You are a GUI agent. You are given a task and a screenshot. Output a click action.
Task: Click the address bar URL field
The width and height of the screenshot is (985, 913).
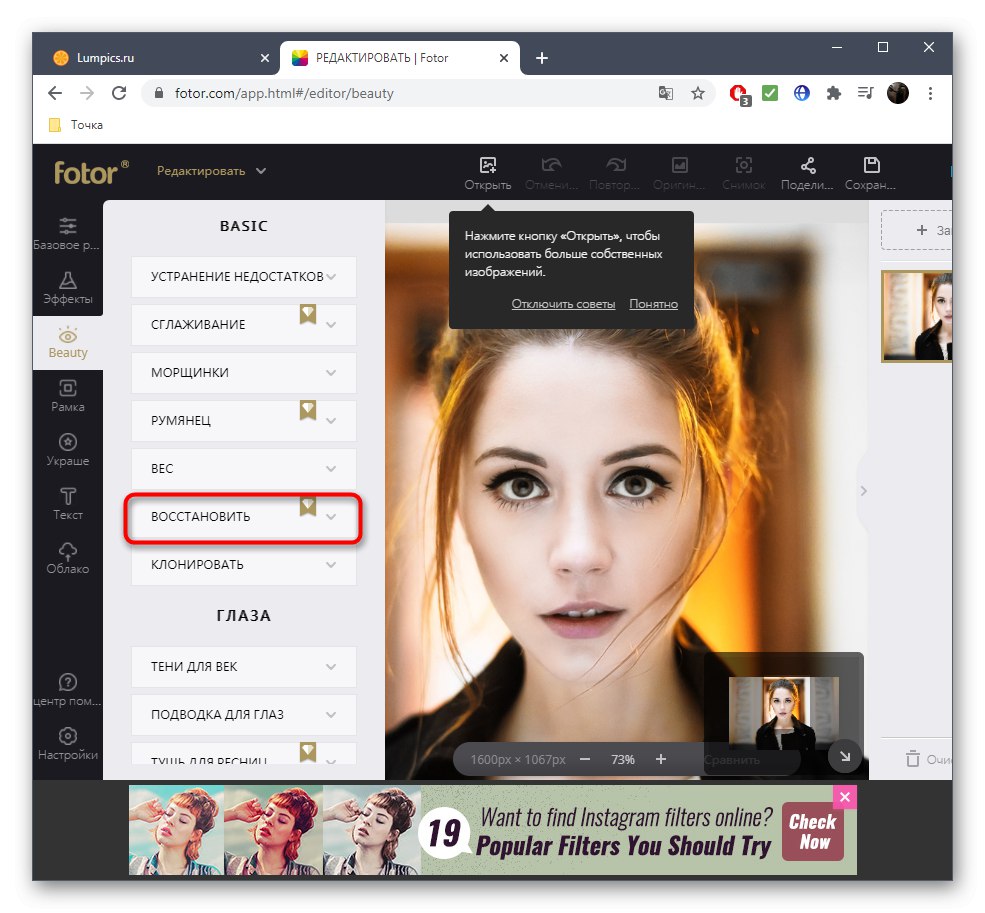pos(402,94)
